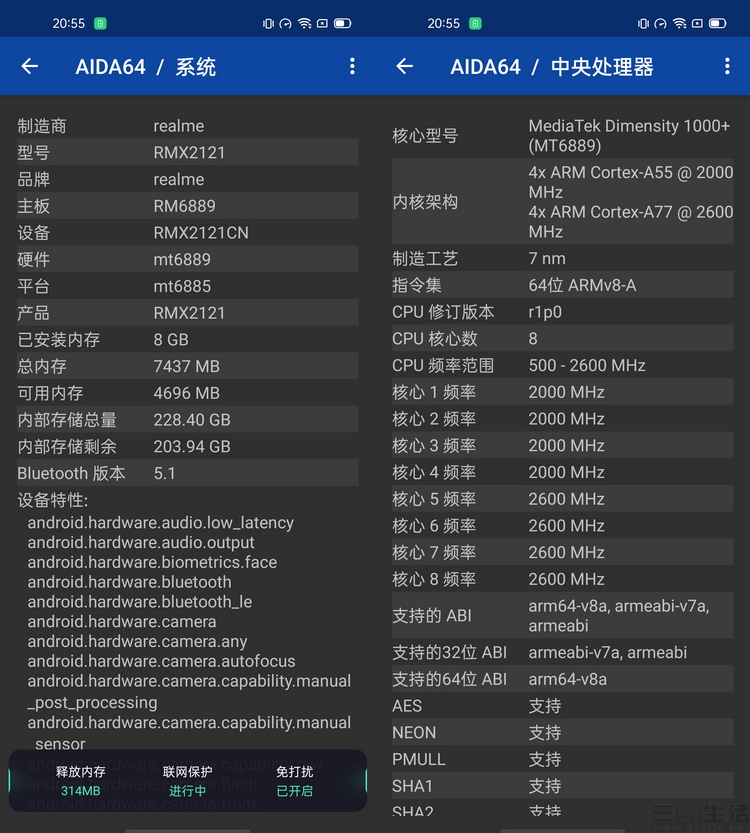The height and width of the screenshot is (833, 750).
Task: Select the SHA1 支持 row
Action: (x=562, y=786)
